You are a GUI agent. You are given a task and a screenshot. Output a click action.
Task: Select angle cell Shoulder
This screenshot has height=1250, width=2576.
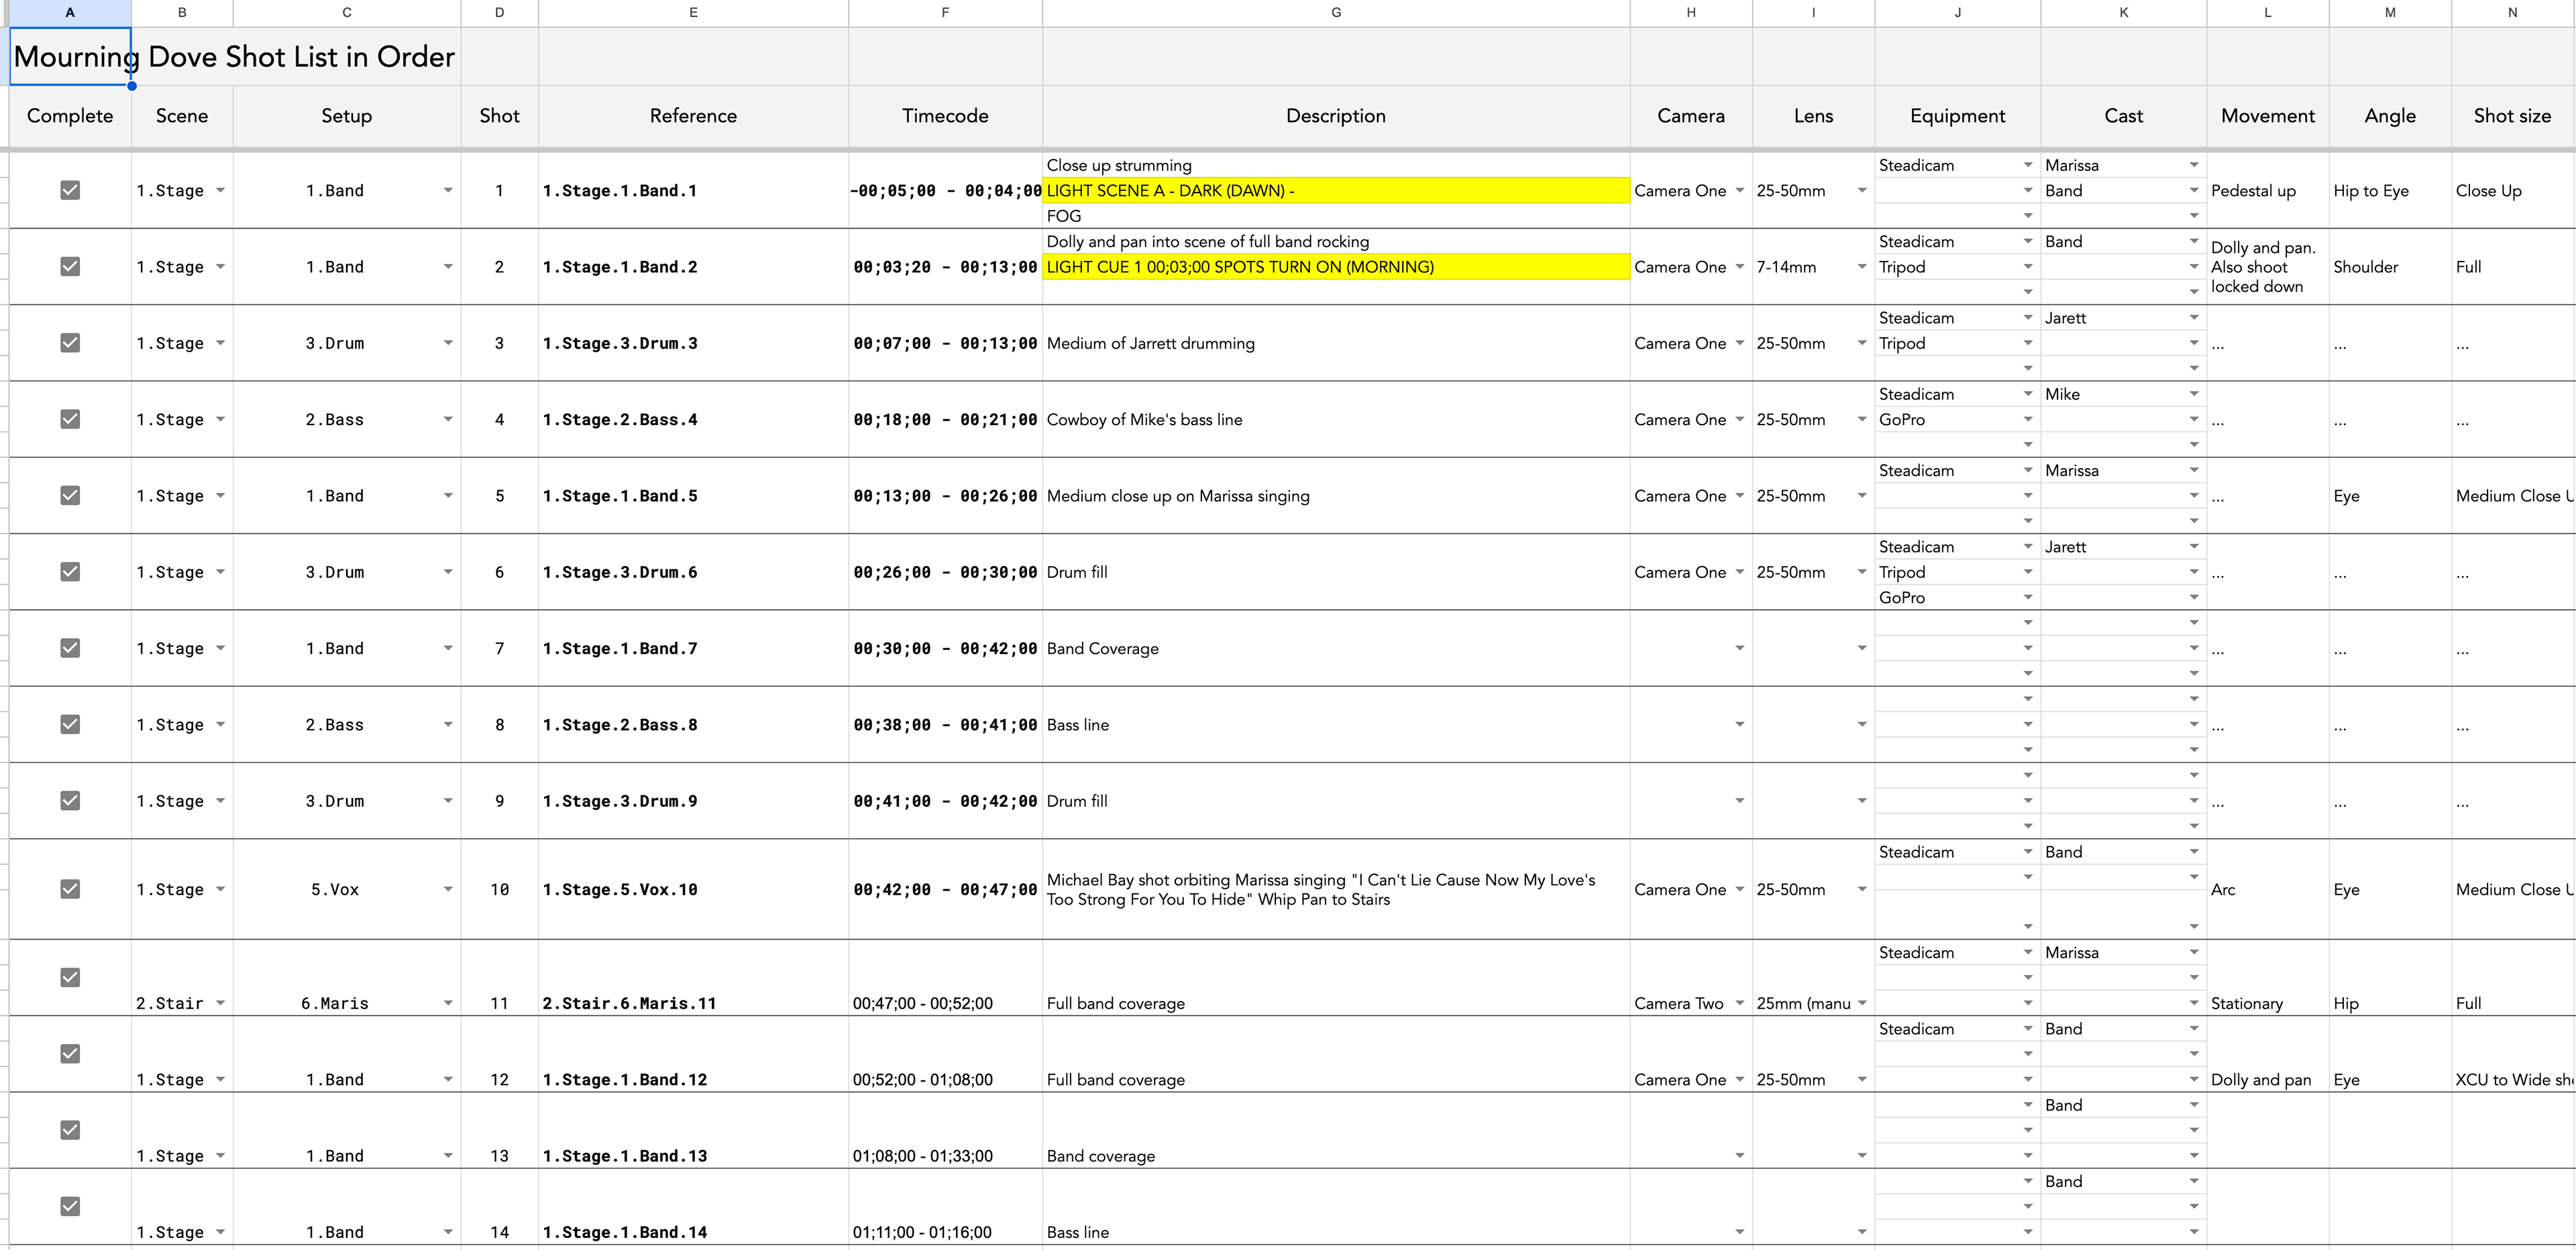pyautogui.click(x=2390, y=267)
